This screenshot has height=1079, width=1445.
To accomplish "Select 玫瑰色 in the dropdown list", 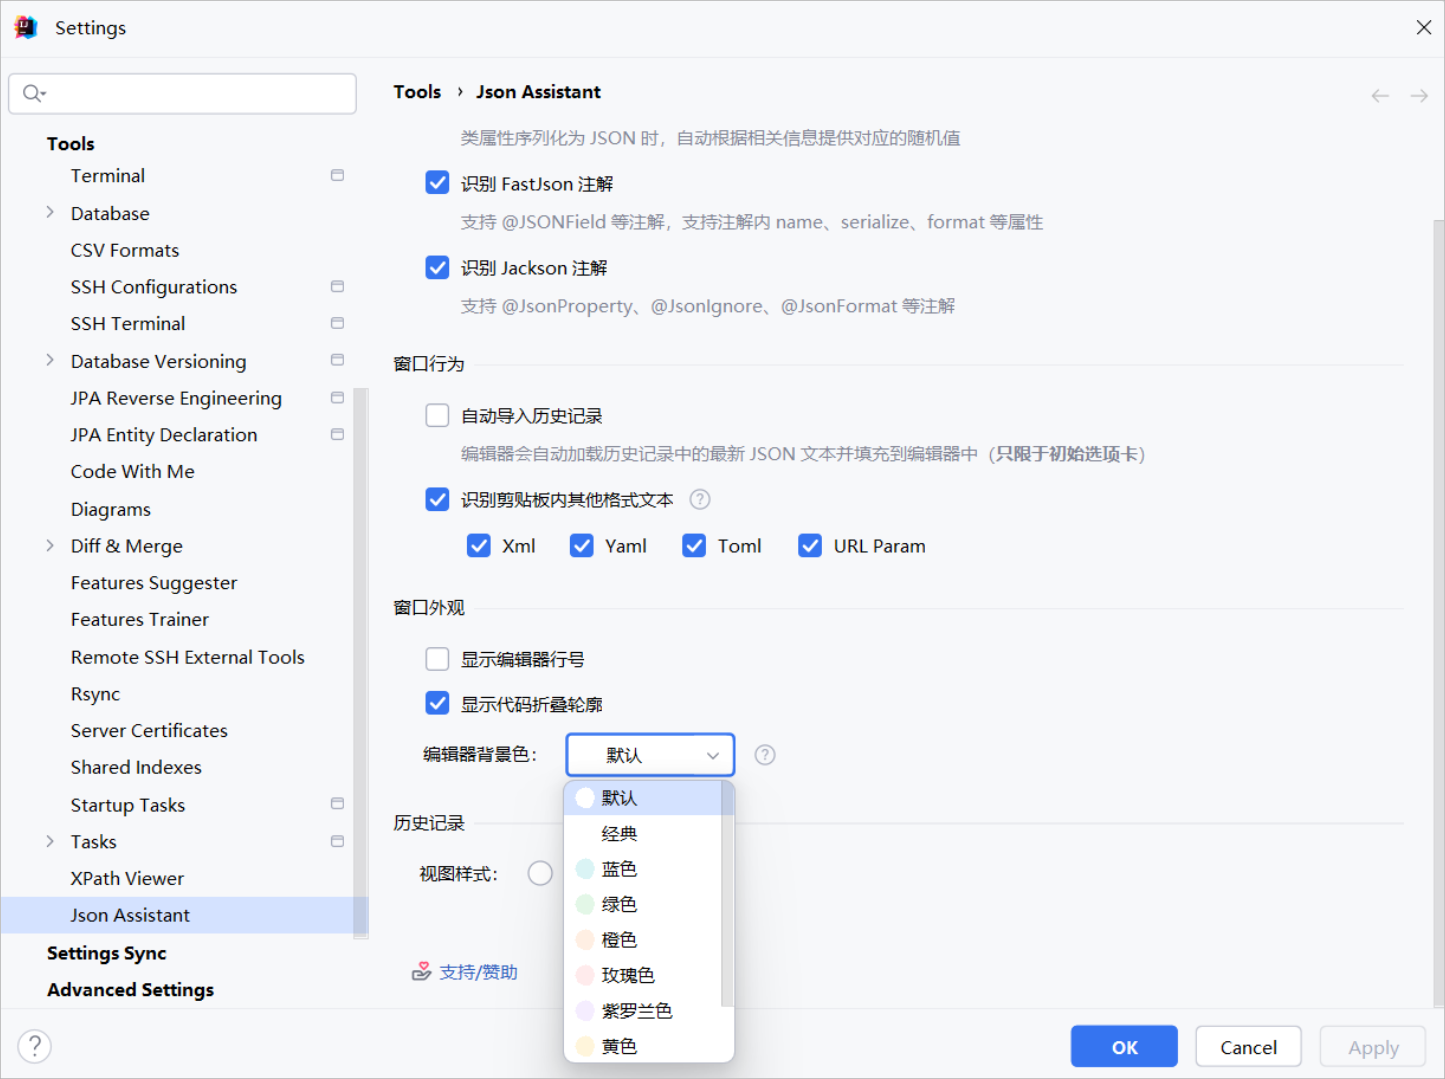I will point(627,975).
